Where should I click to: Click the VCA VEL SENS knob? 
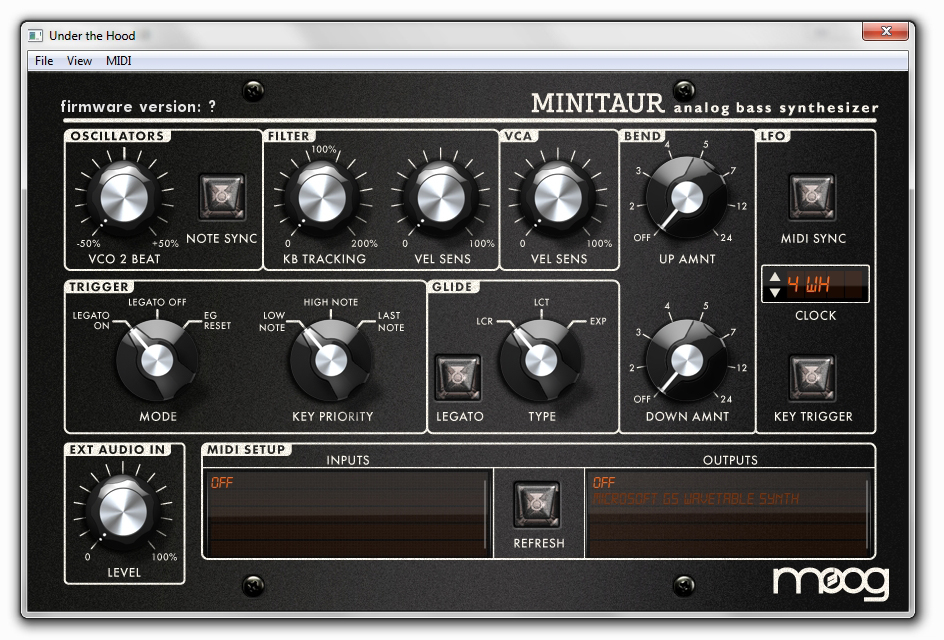click(558, 196)
